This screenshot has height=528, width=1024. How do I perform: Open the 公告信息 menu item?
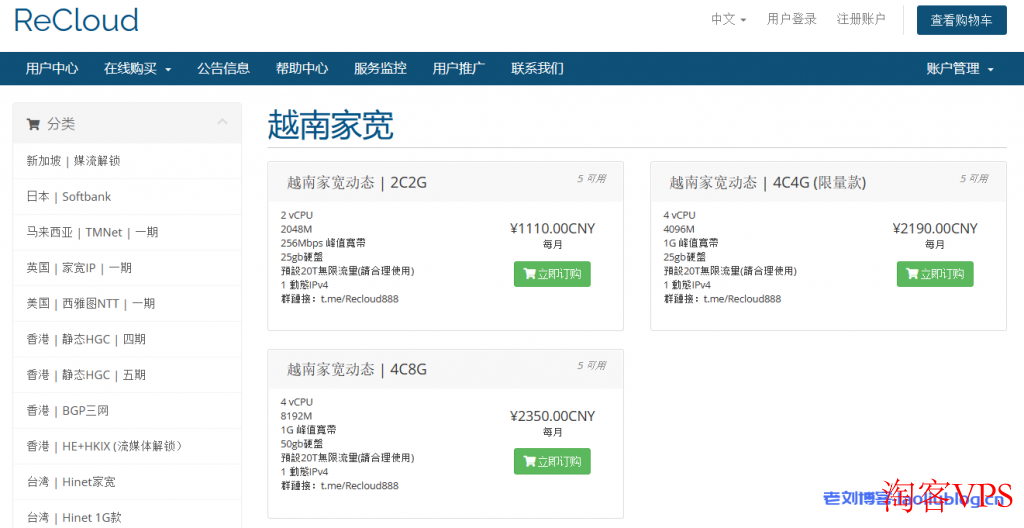tap(223, 69)
